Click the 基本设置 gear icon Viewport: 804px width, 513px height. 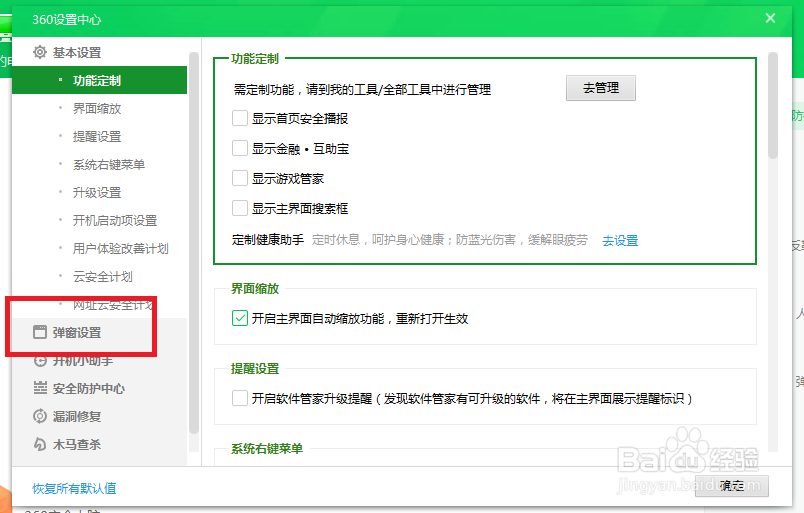click(x=39, y=52)
